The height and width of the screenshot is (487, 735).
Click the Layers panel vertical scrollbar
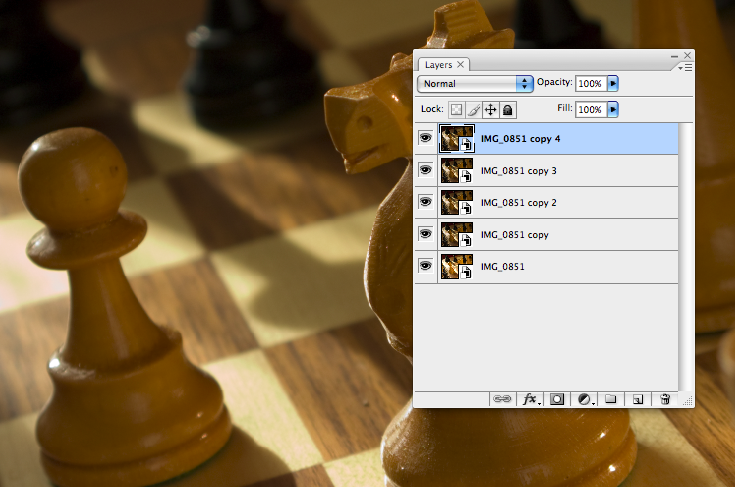[685, 257]
